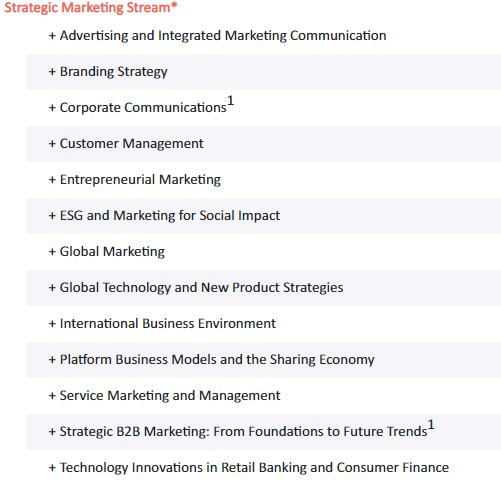Click footnote 1 after Future Trends
501x480 pixels.
coord(431,424)
